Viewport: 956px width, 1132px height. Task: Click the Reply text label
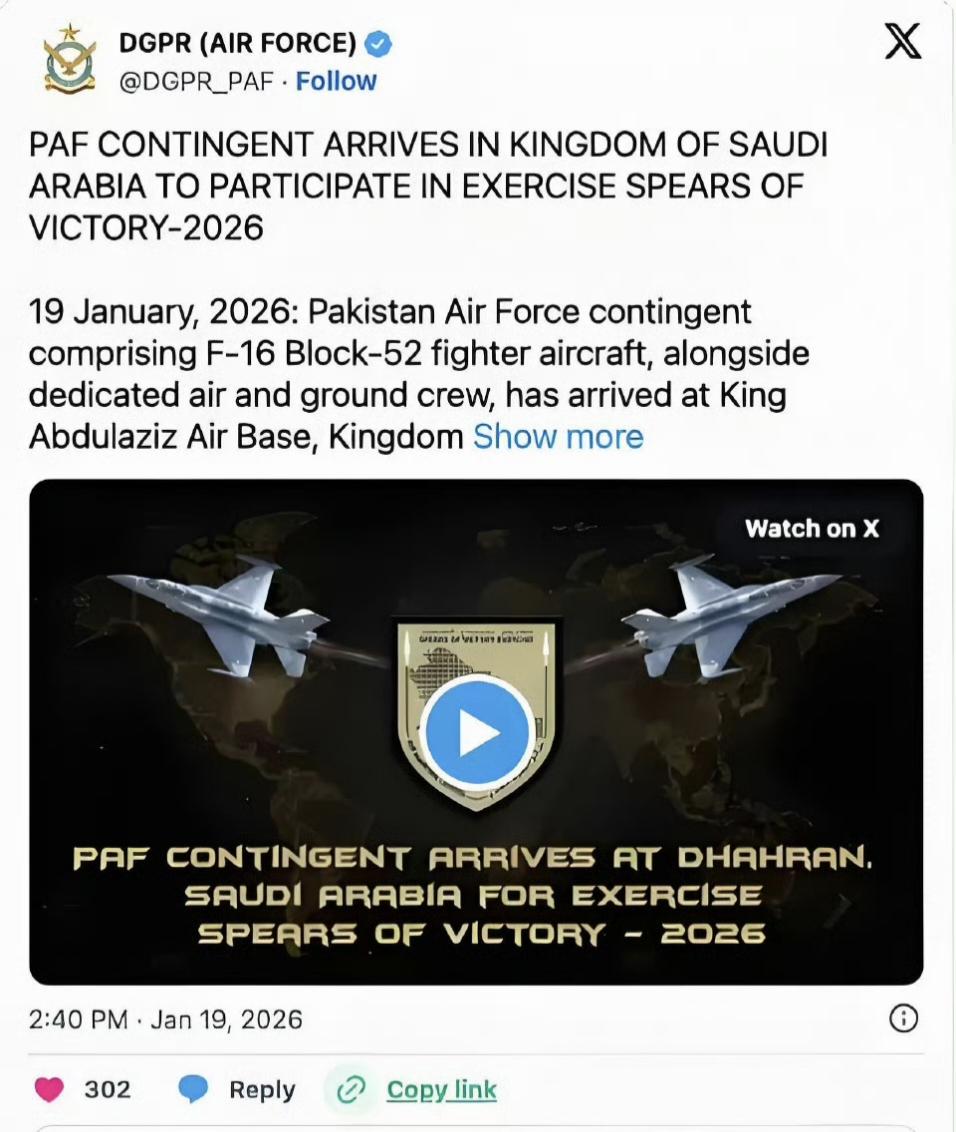[x=262, y=1089]
